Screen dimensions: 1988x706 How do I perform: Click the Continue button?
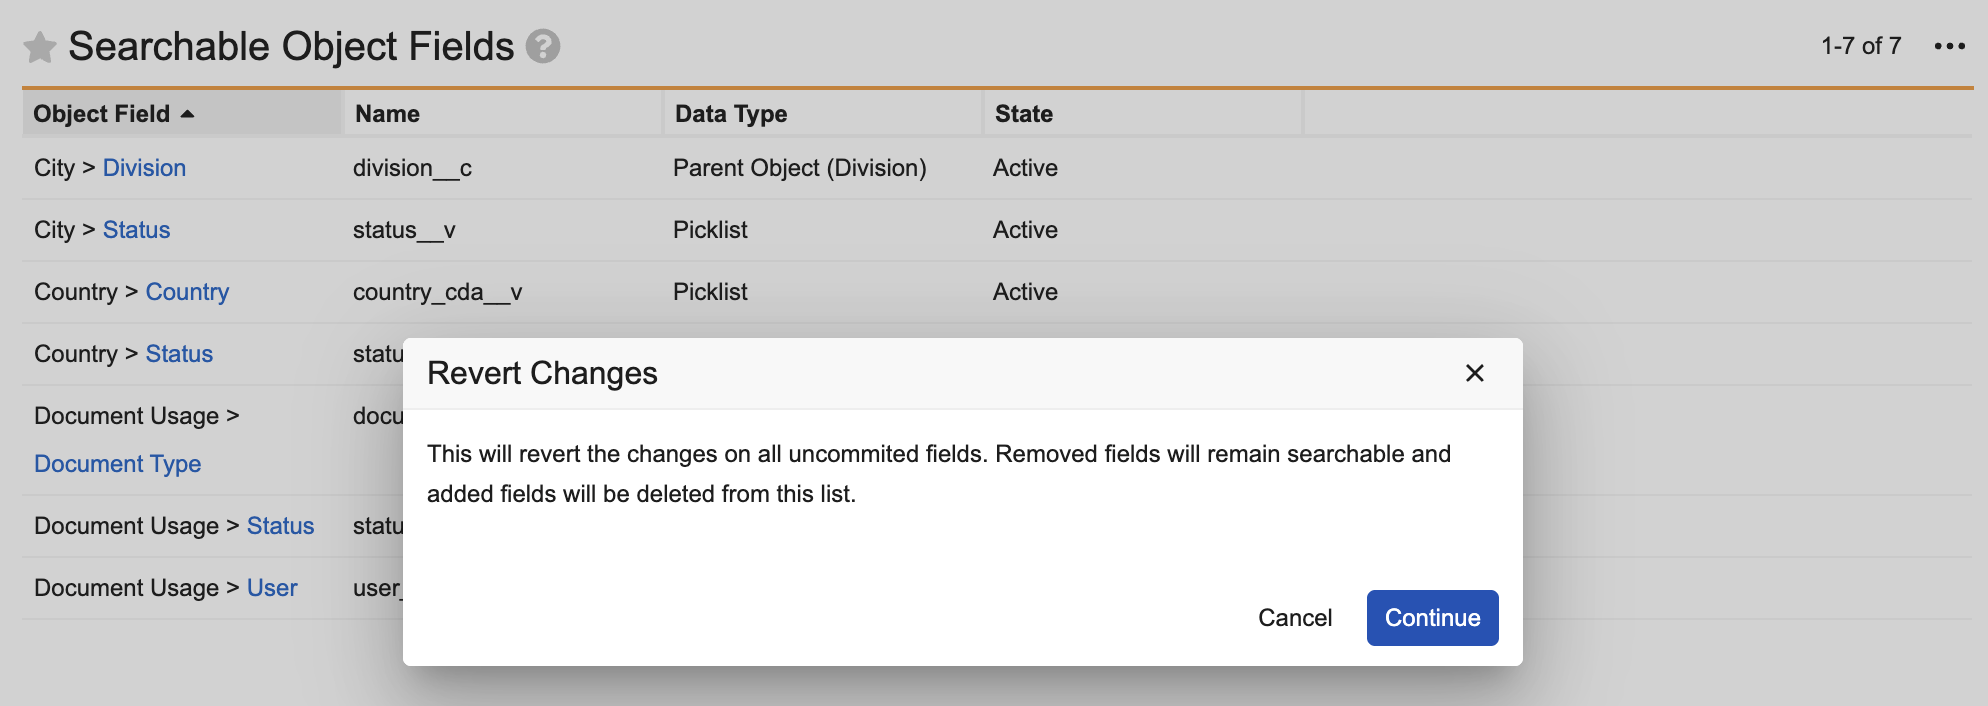click(x=1432, y=618)
